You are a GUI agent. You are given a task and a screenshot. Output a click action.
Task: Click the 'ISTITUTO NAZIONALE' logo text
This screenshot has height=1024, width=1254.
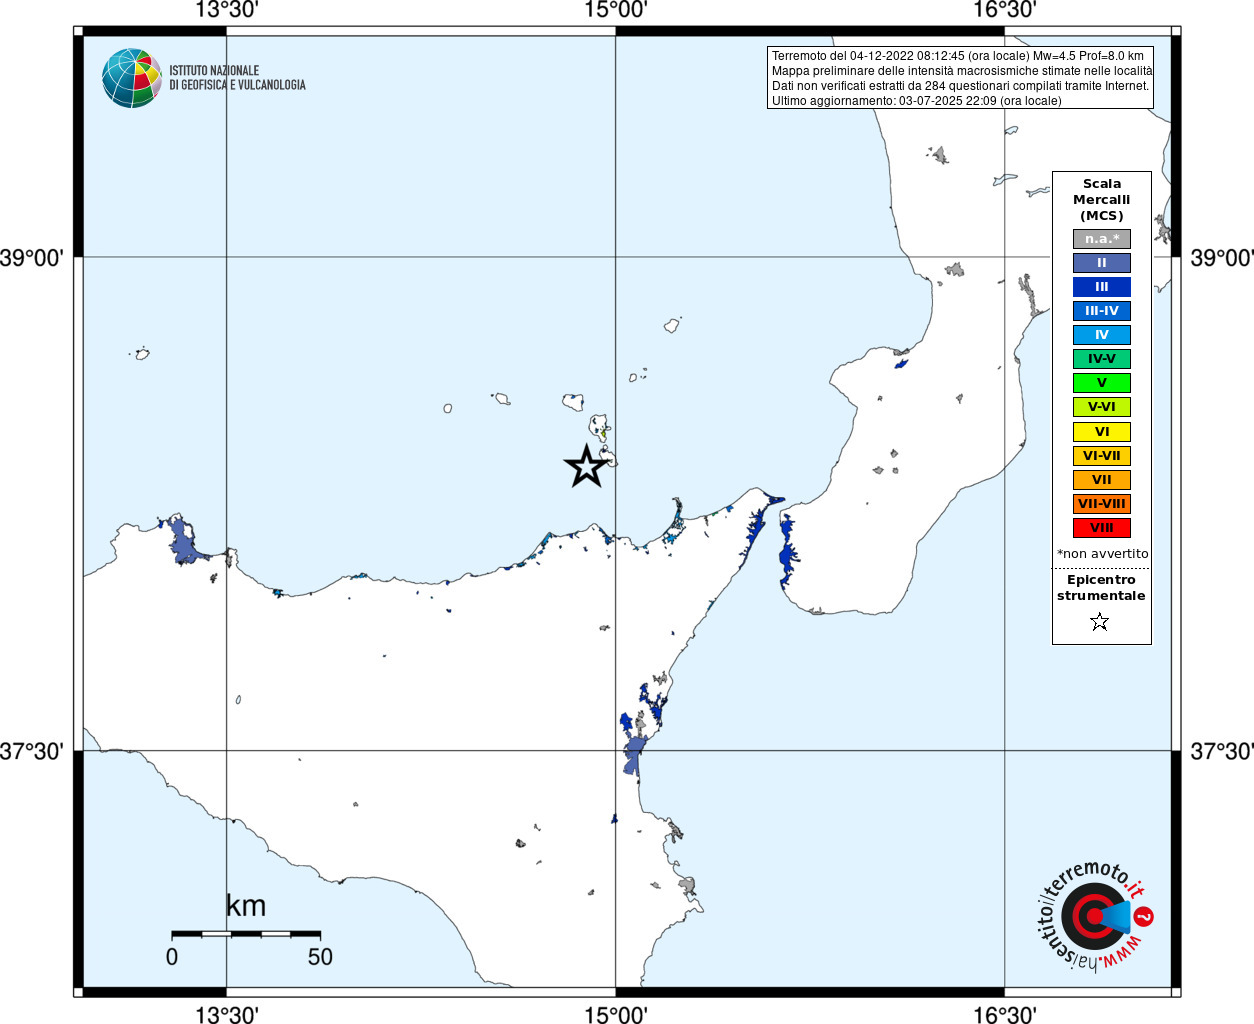tap(214, 70)
